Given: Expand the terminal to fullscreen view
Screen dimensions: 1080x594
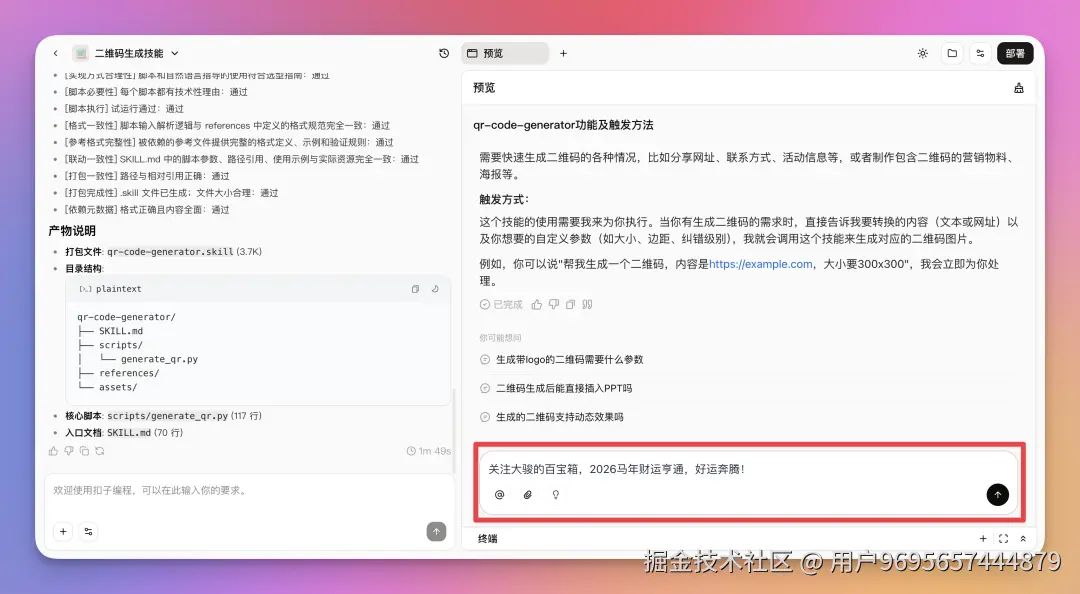Looking at the screenshot, I should pos(1003,538).
